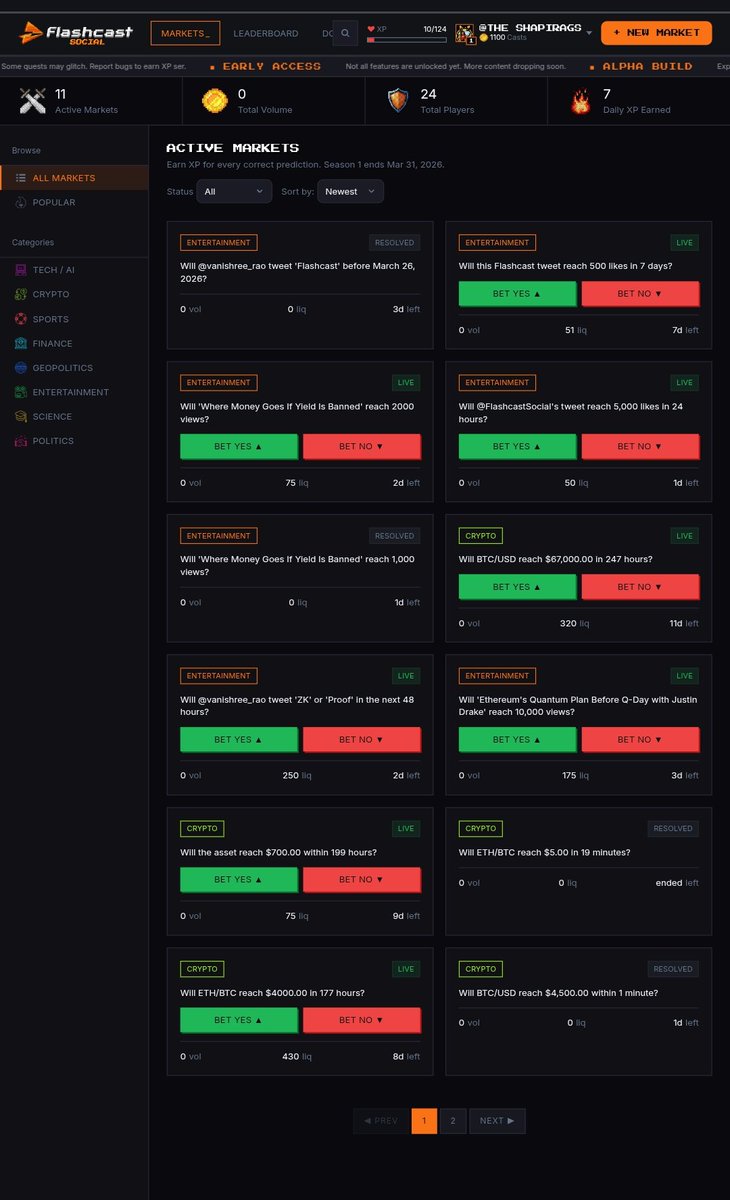Screen dimensions: 730x1200
Task: Click the gold Casts coin icon
Action: coord(483,38)
